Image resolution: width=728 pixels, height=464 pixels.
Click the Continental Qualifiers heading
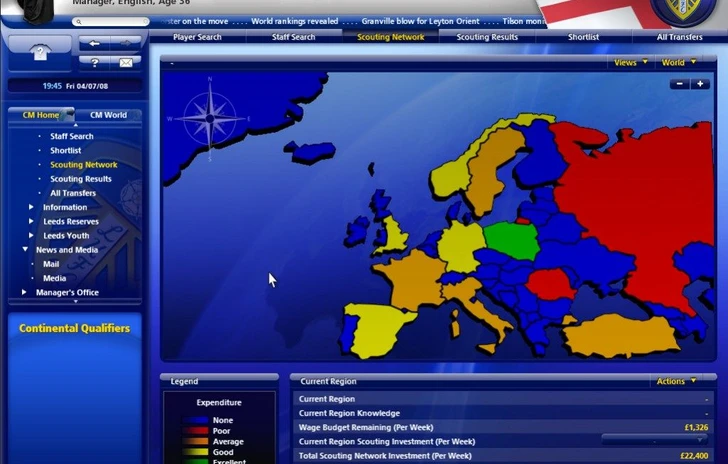click(x=74, y=328)
